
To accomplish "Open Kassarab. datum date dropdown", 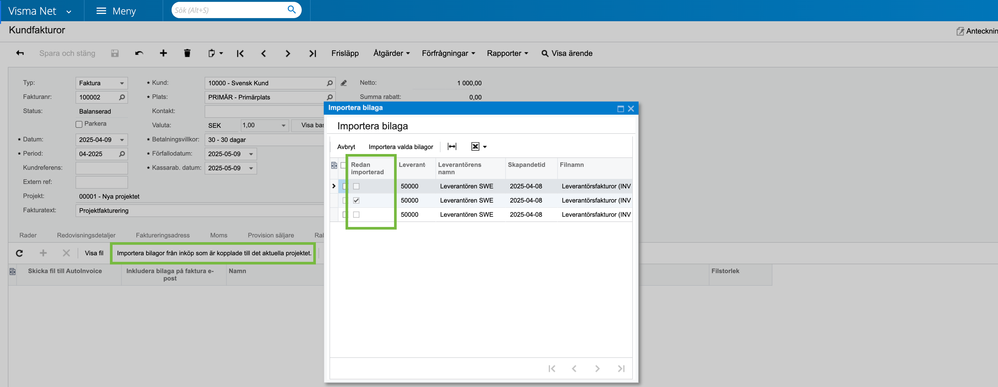I will click(252, 168).
